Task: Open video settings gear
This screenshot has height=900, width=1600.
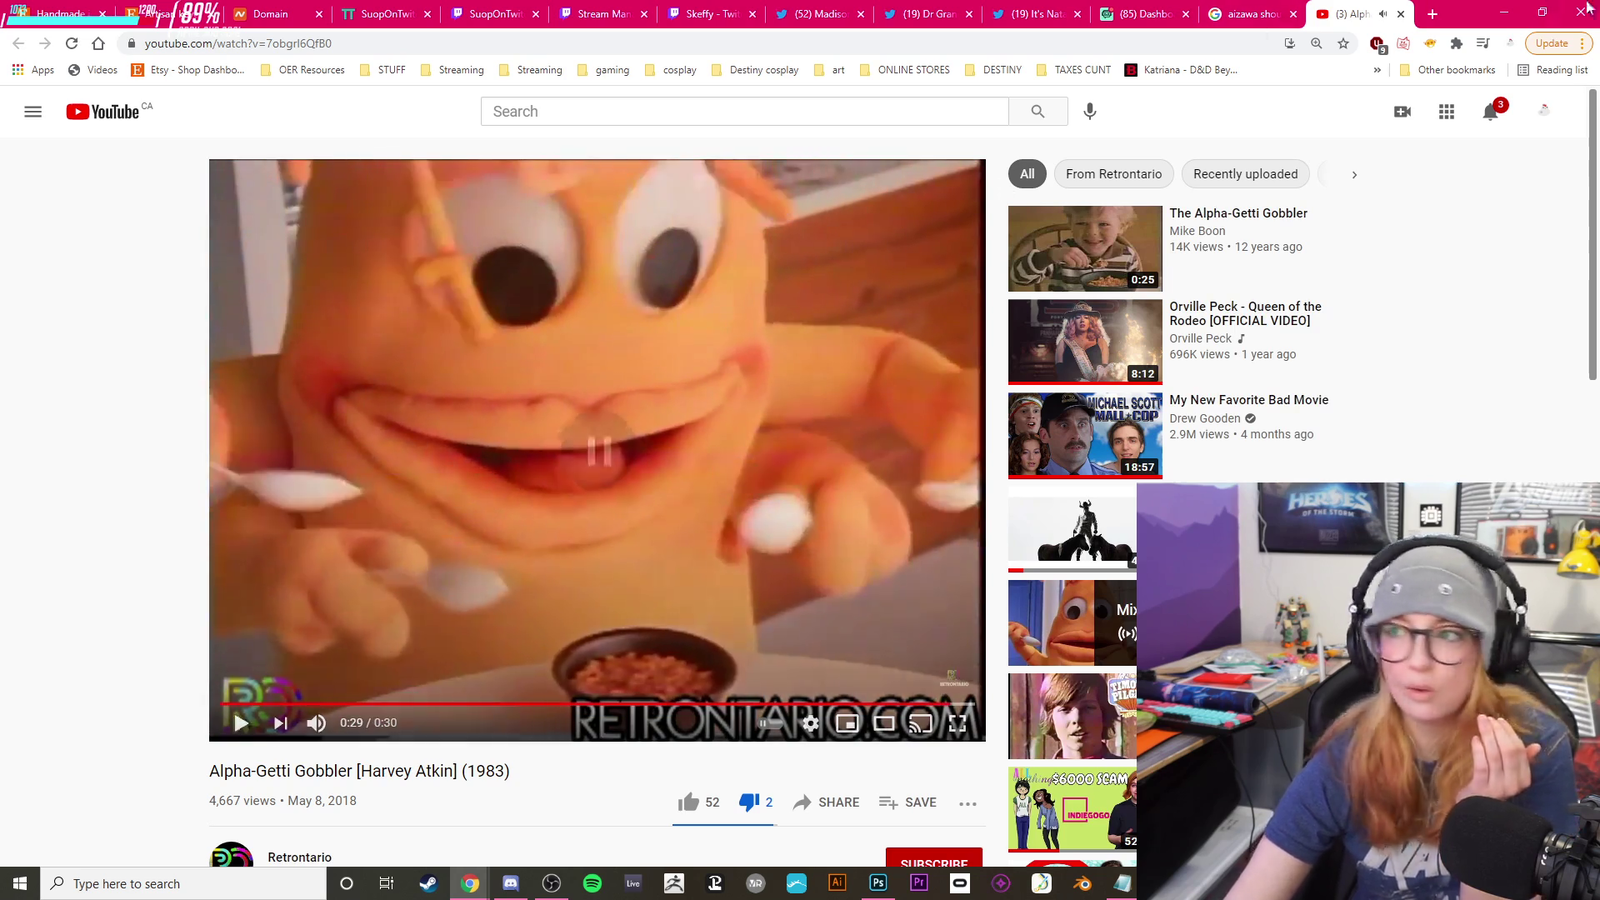Action: (810, 723)
